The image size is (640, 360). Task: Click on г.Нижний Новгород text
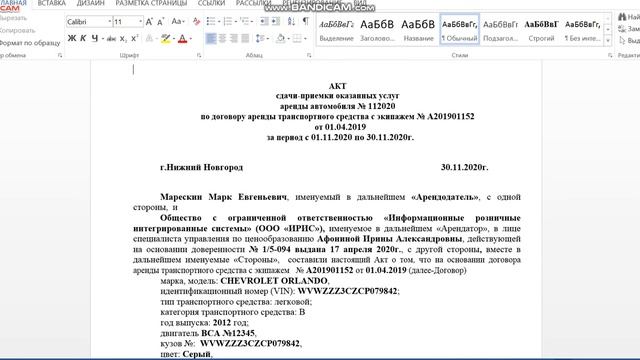point(201,167)
